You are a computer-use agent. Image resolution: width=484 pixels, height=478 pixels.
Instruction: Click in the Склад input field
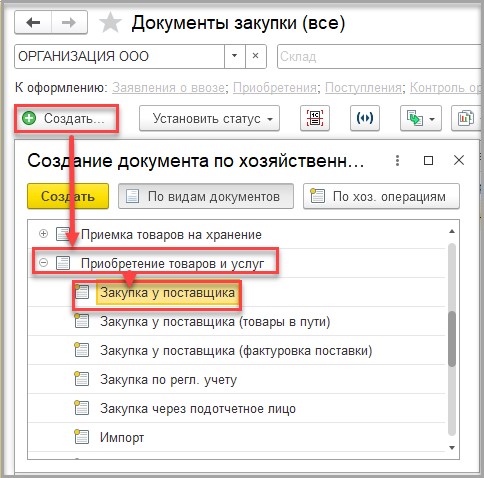tap(380, 56)
